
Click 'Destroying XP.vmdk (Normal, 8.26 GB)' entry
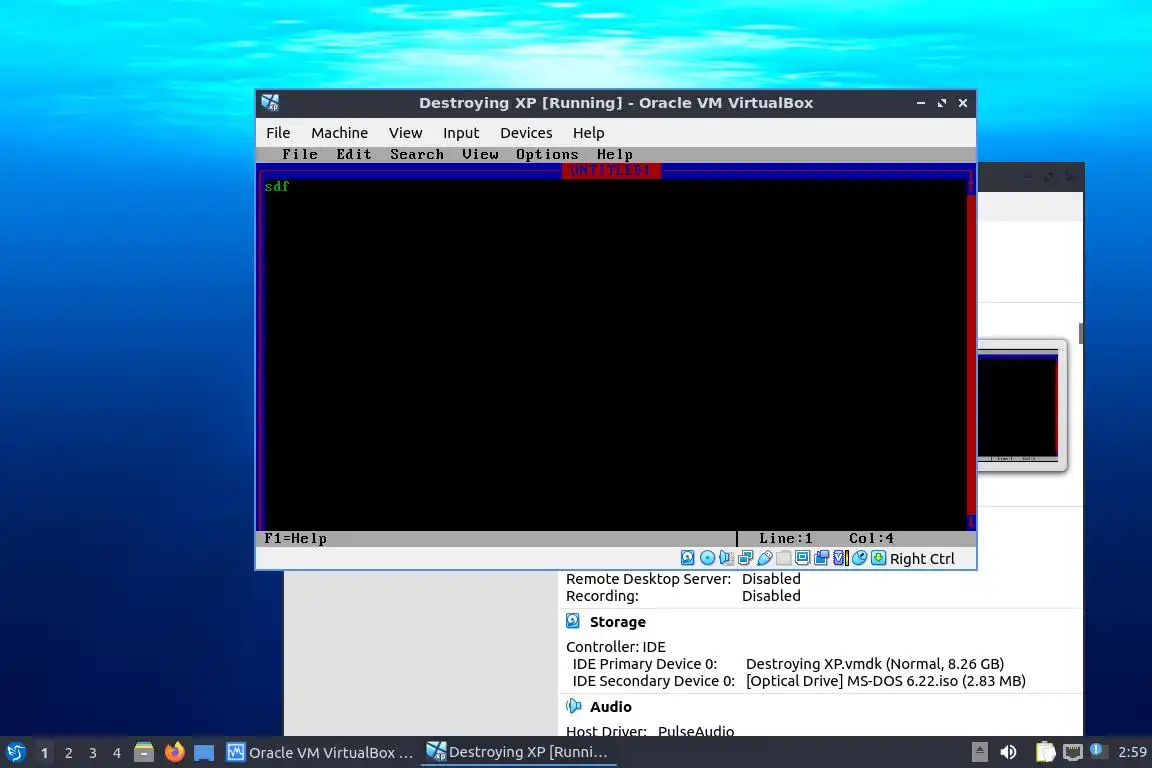pos(875,664)
